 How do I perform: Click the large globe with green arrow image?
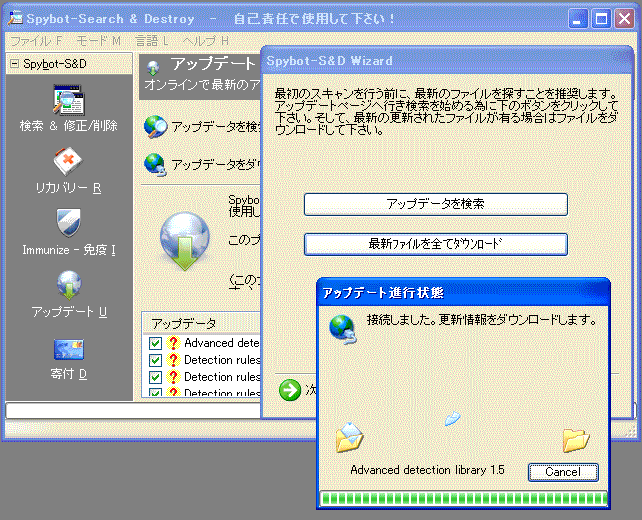pos(185,241)
